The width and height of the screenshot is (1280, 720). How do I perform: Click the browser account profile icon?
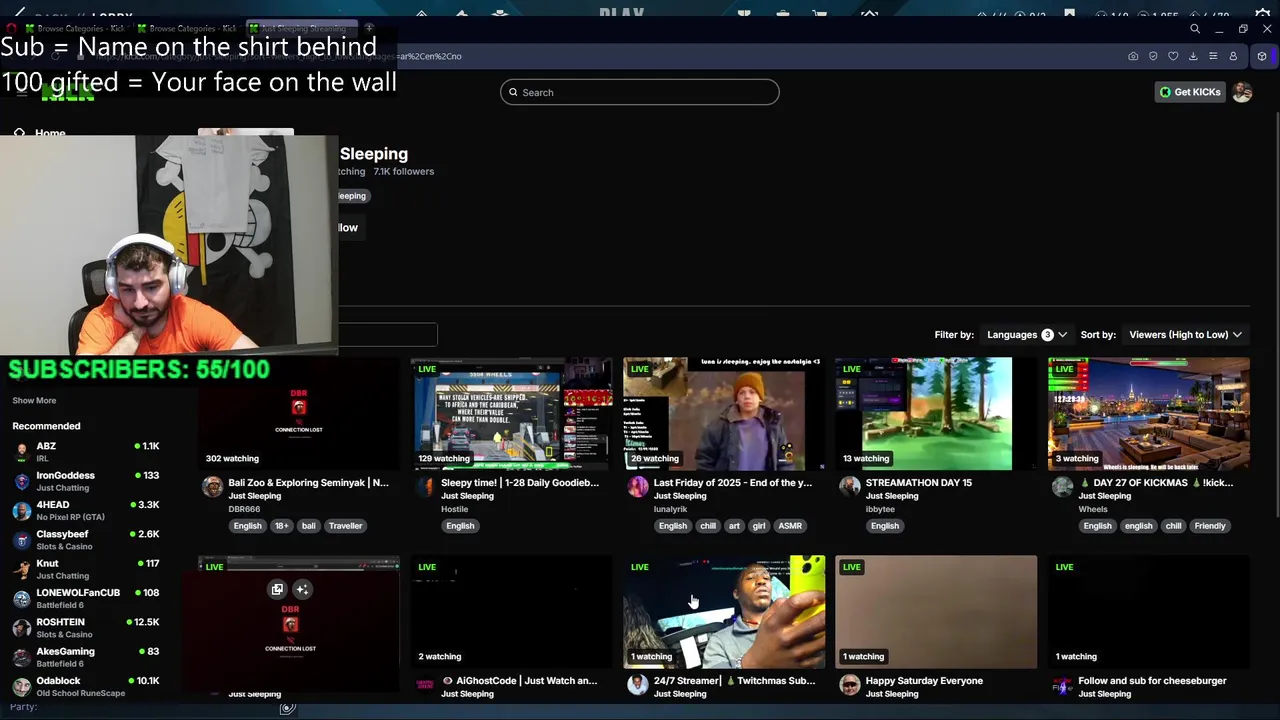pos(1233,56)
